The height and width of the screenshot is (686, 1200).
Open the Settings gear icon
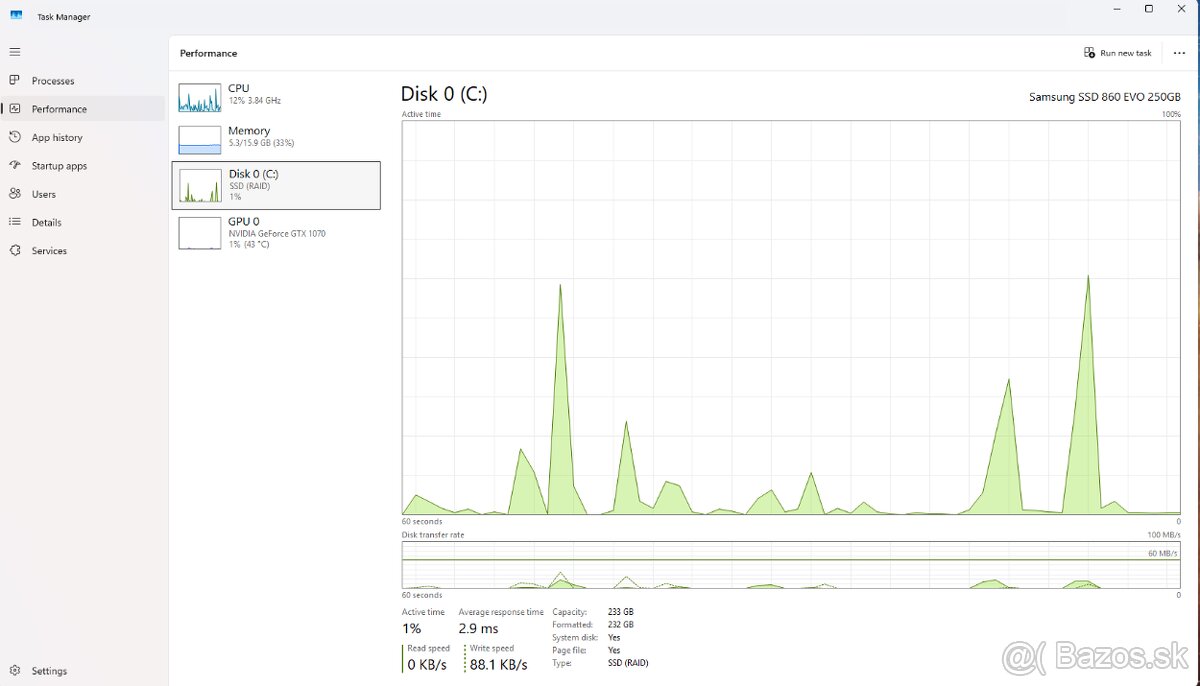coord(15,671)
